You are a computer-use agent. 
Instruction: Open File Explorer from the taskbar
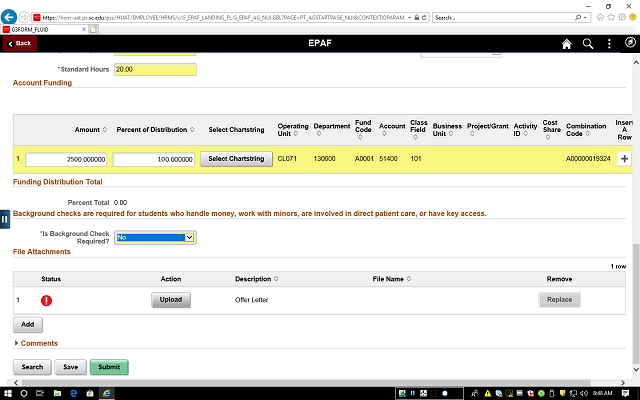pyautogui.click(x=57, y=393)
